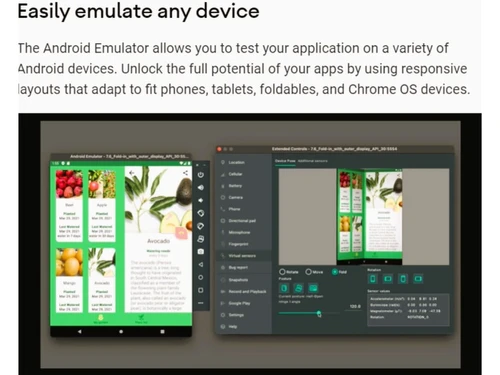
Task: Open Phone in Extended Controls sidebar
Action: (244, 209)
